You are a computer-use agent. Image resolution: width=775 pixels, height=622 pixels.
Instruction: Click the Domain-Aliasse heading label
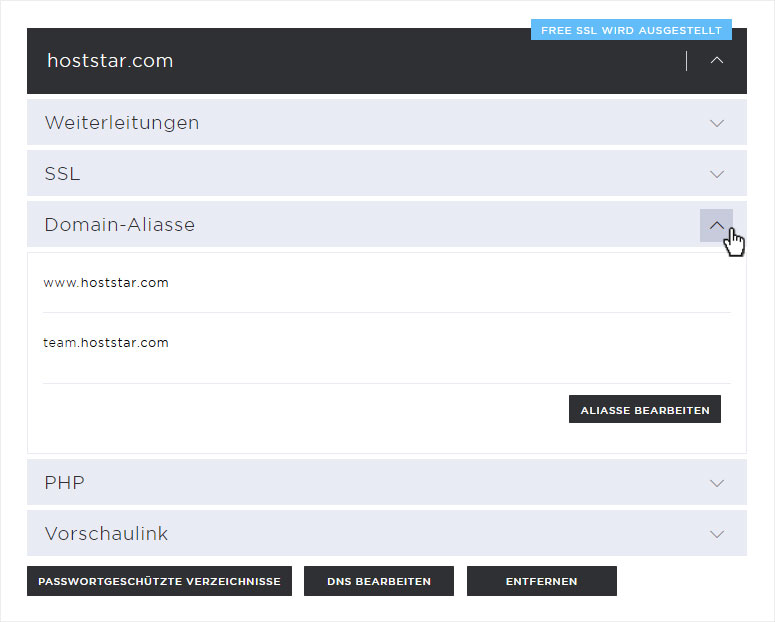pyautogui.click(x=120, y=225)
